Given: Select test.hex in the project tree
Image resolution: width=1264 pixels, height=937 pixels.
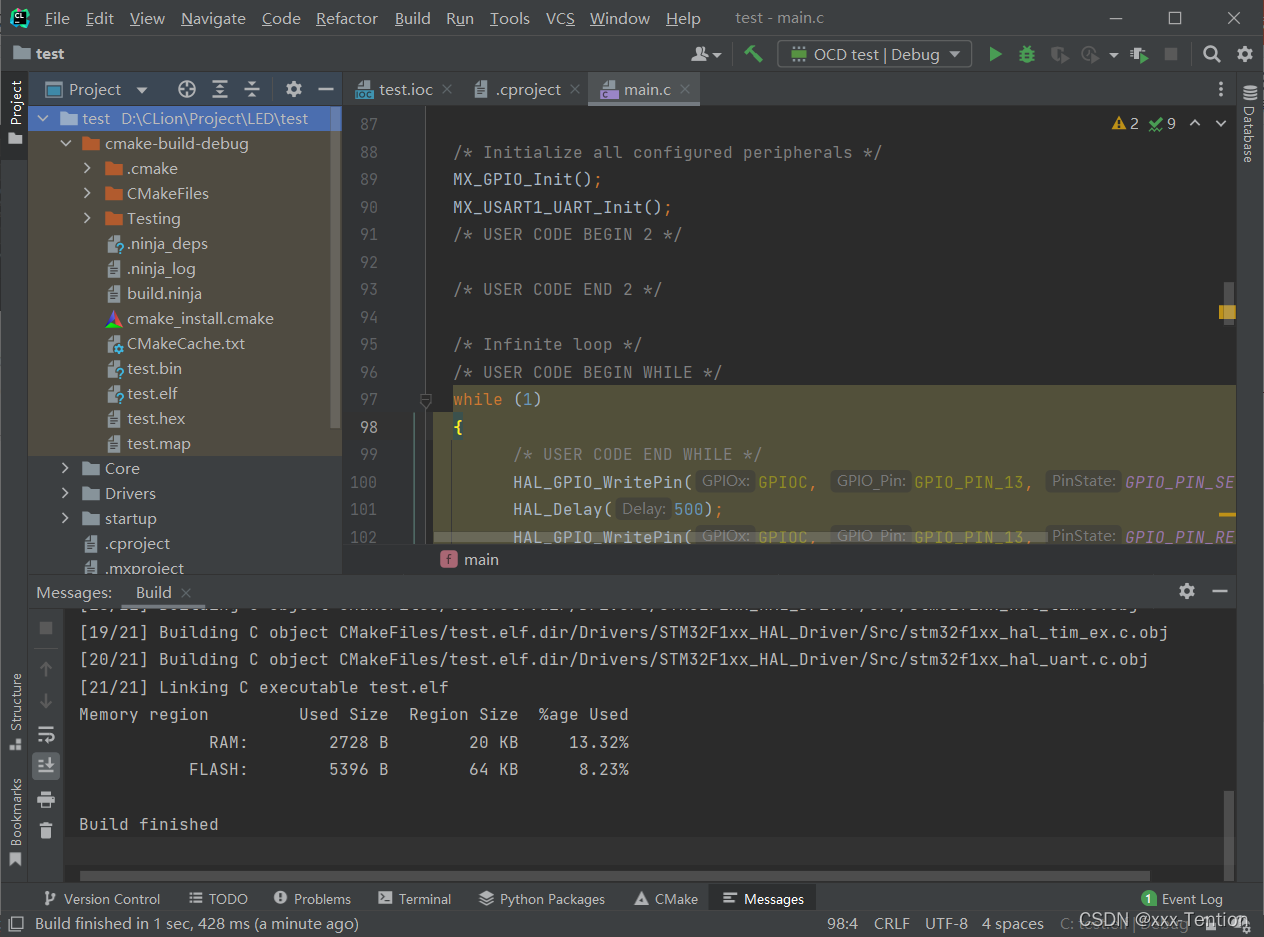Looking at the screenshot, I should pos(156,418).
